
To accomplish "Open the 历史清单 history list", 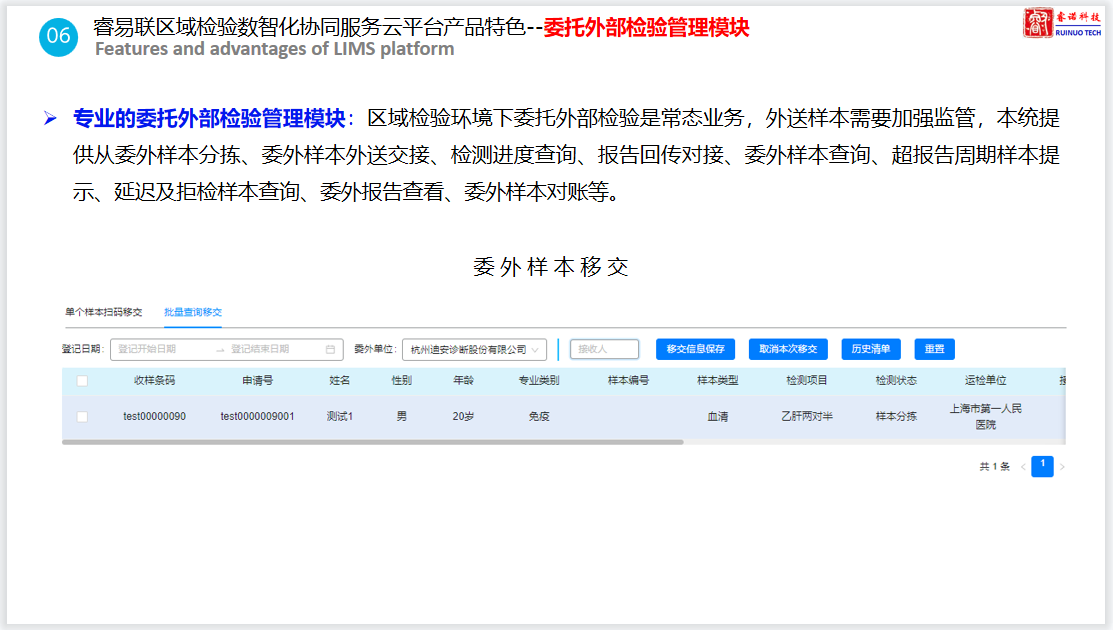I will (x=871, y=349).
